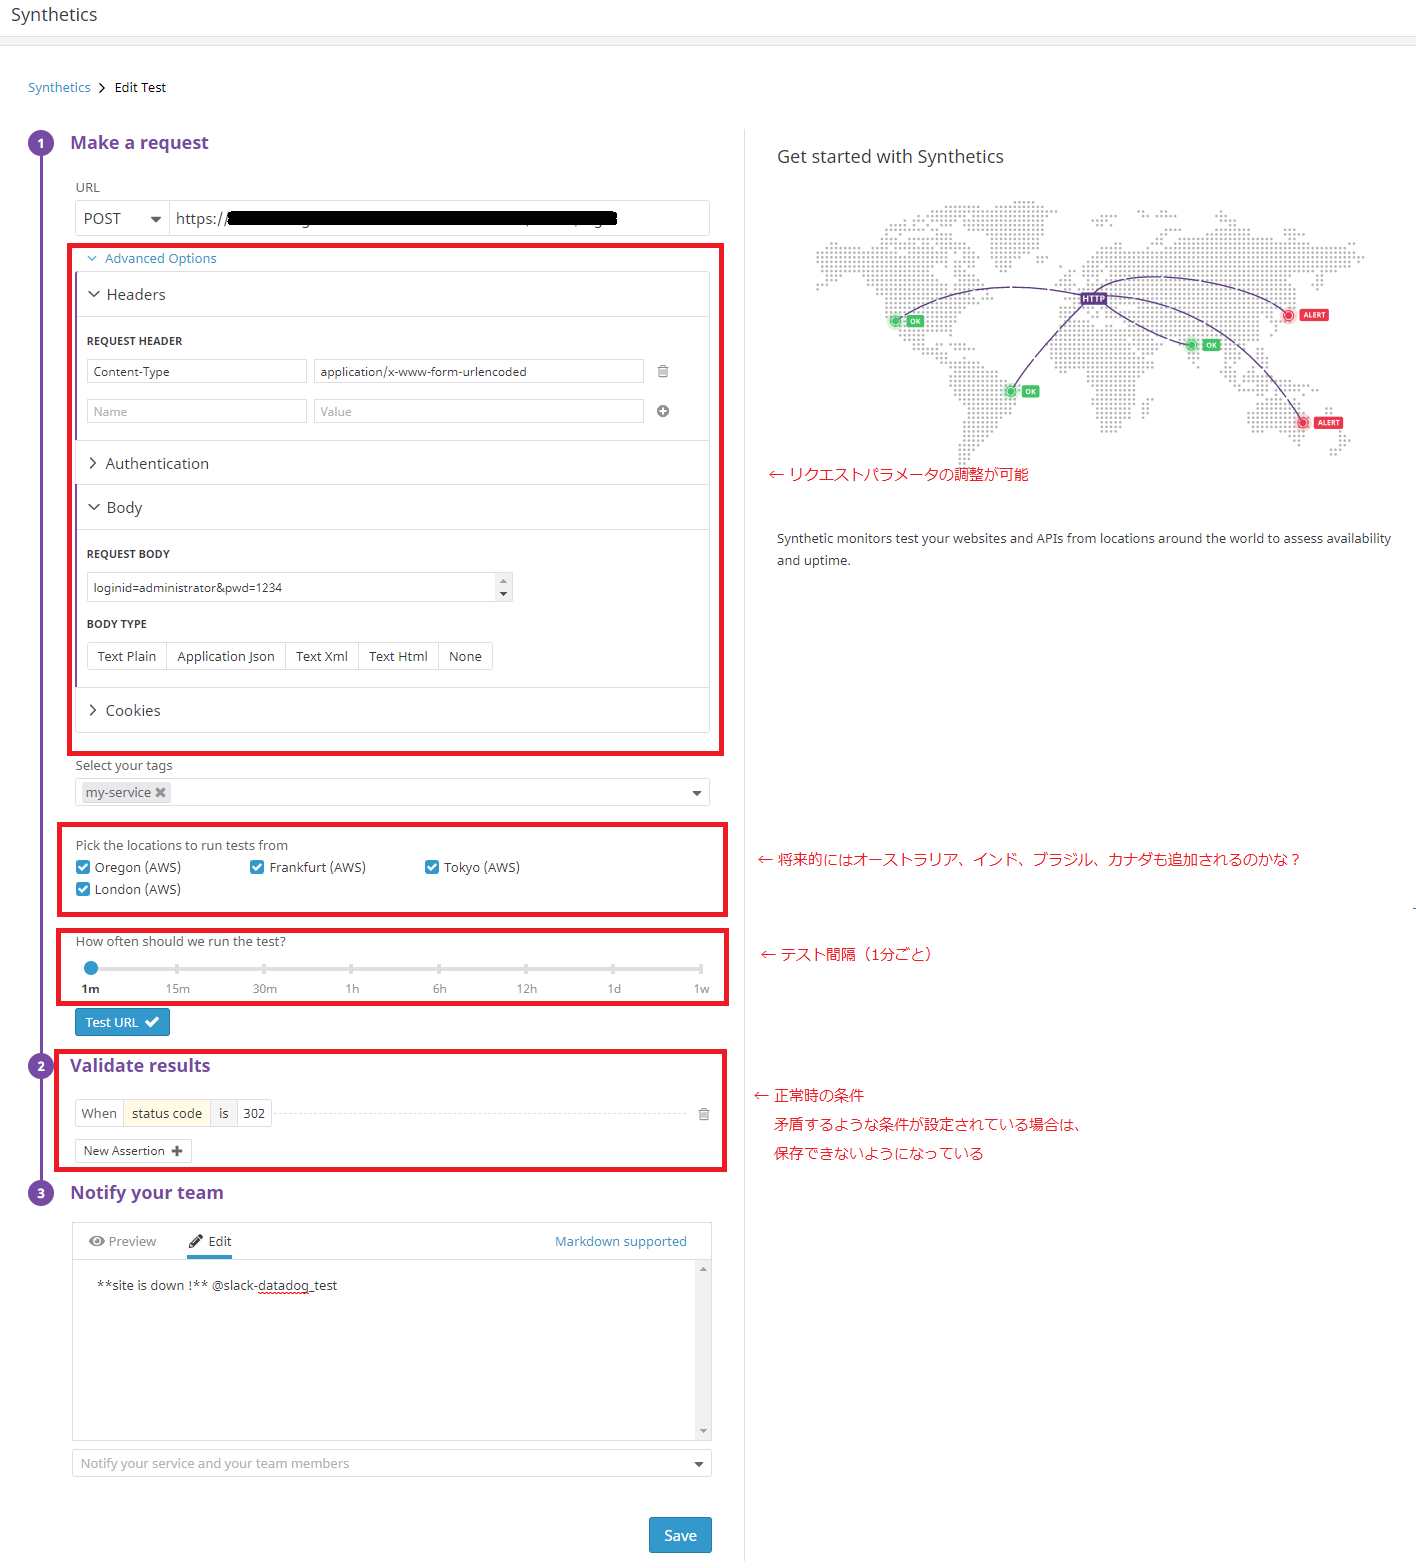Image resolution: width=1416 pixels, height=1568 pixels.
Task: Increment the request body stepper arrow up
Action: pyautogui.click(x=503, y=581)
